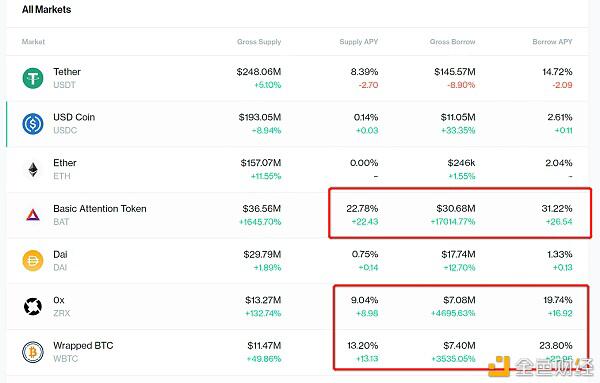Click USD Coin supply APY 0.14%
600x383 pixels.
[x=366, y=117]
